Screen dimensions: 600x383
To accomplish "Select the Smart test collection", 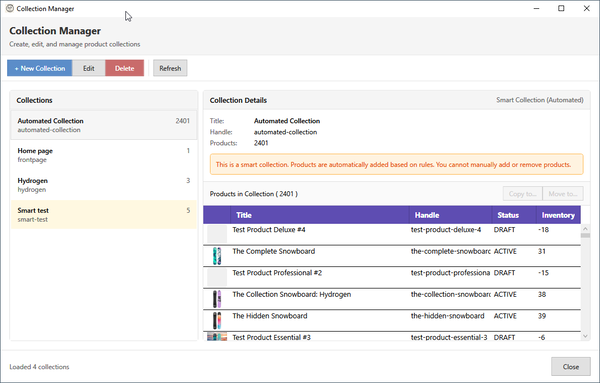I will coord(103,215).
